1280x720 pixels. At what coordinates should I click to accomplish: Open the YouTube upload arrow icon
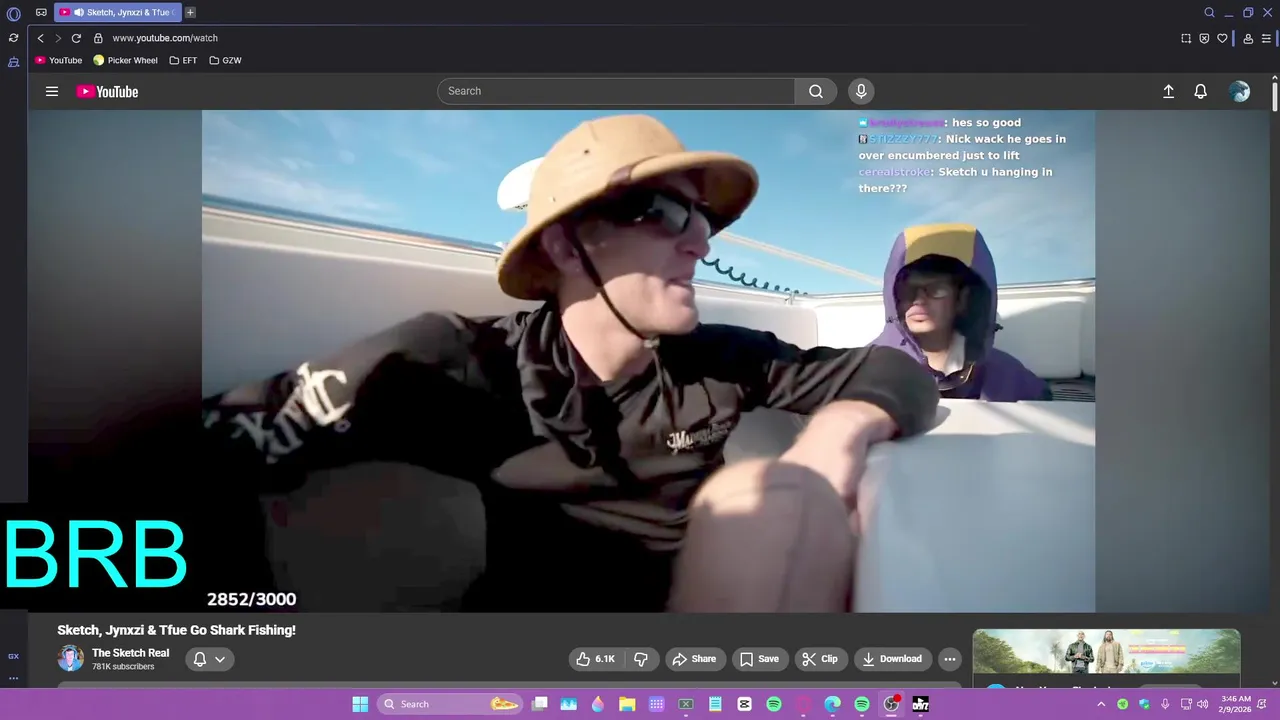(x=1168, y=91)
